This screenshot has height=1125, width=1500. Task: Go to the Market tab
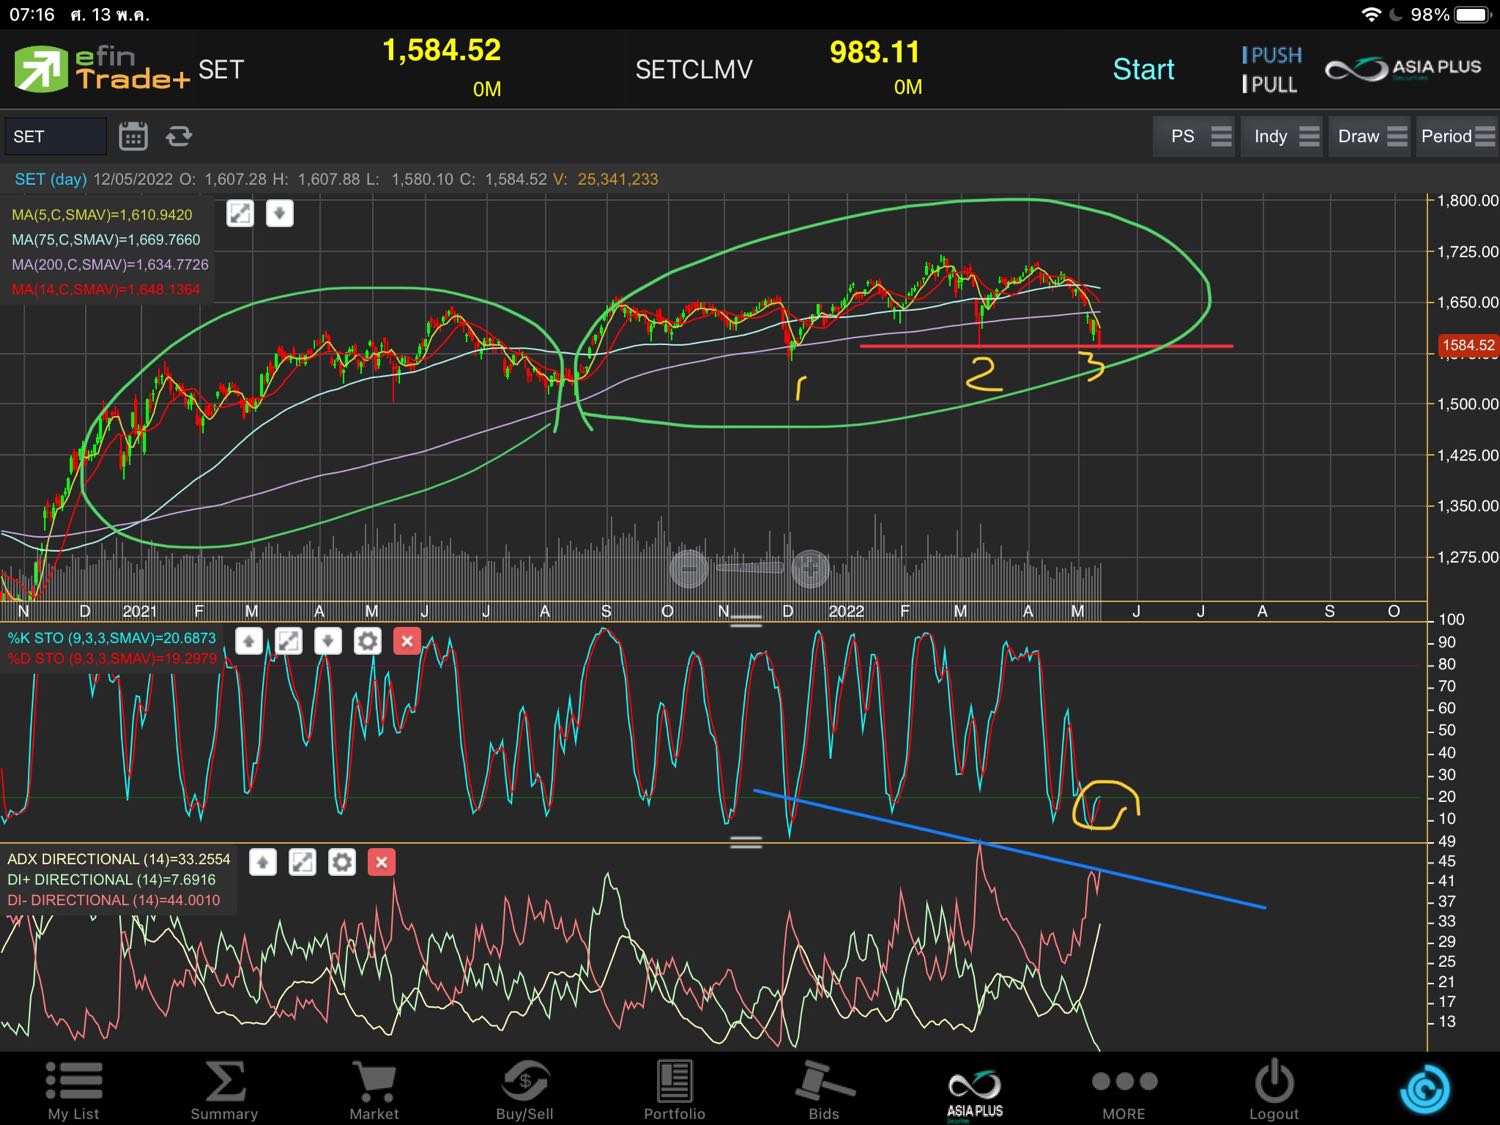(374, 1090)
